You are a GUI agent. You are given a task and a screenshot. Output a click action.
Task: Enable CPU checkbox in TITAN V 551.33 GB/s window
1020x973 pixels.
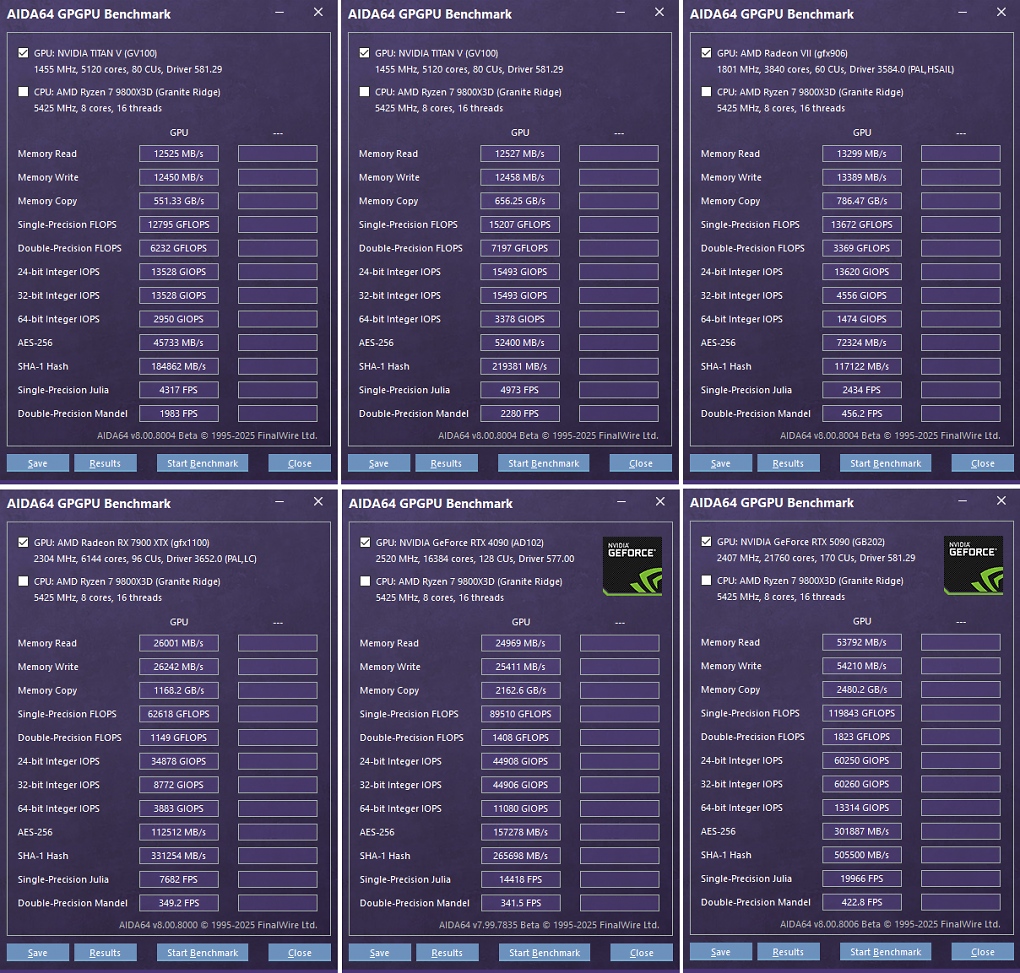(x=23, y=92)
